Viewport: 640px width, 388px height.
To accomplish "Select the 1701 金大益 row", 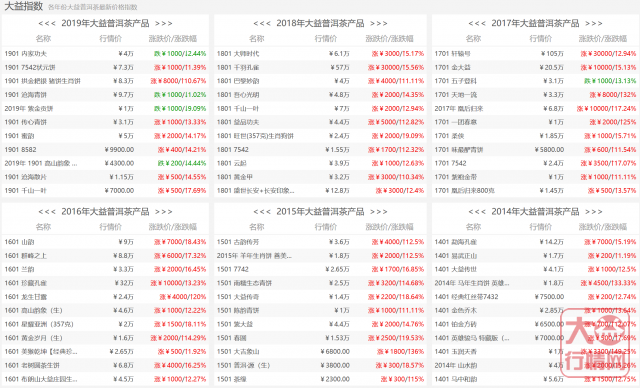I will coord(535,67).
